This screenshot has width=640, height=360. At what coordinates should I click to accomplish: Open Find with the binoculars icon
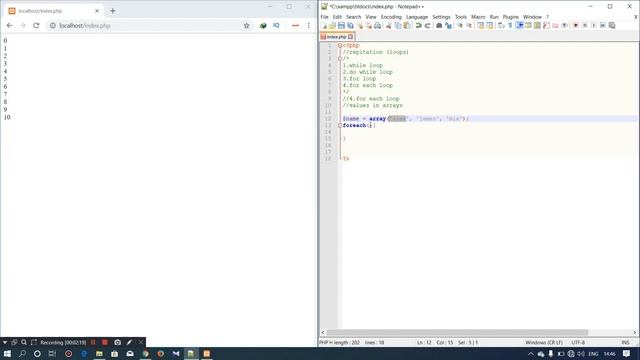point(439,26)
